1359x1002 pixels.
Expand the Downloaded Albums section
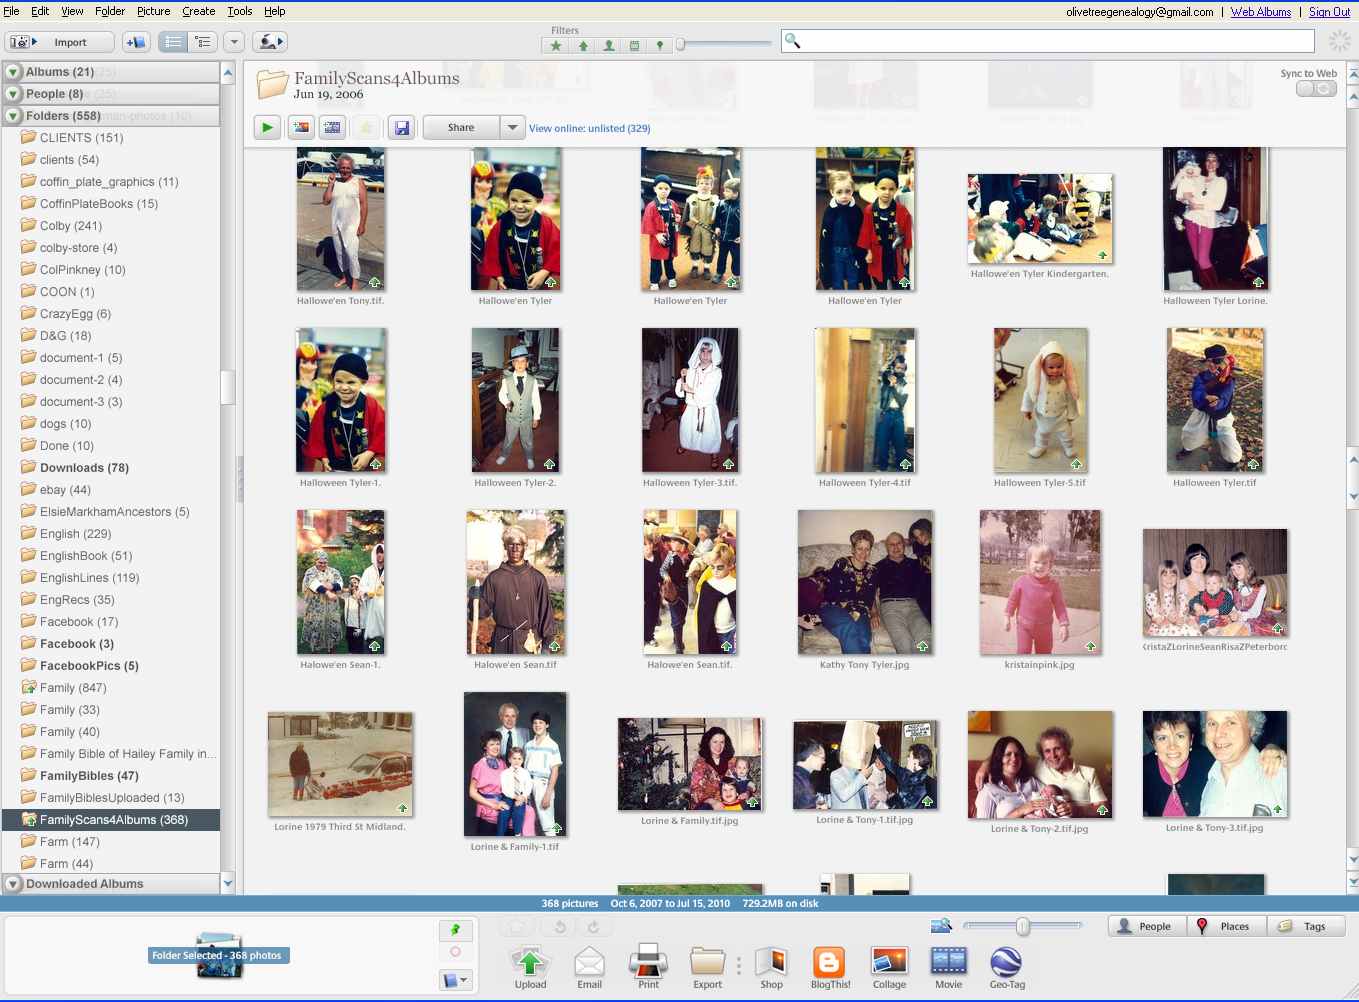point(14,884)
